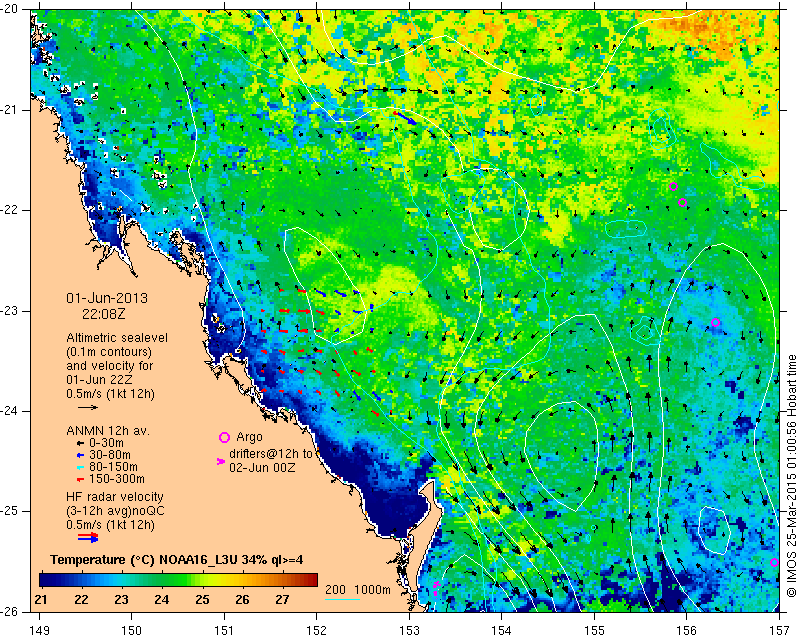Click the longitude axis label '149'
Screen dimensions: 800x640
tap(39, 631)
